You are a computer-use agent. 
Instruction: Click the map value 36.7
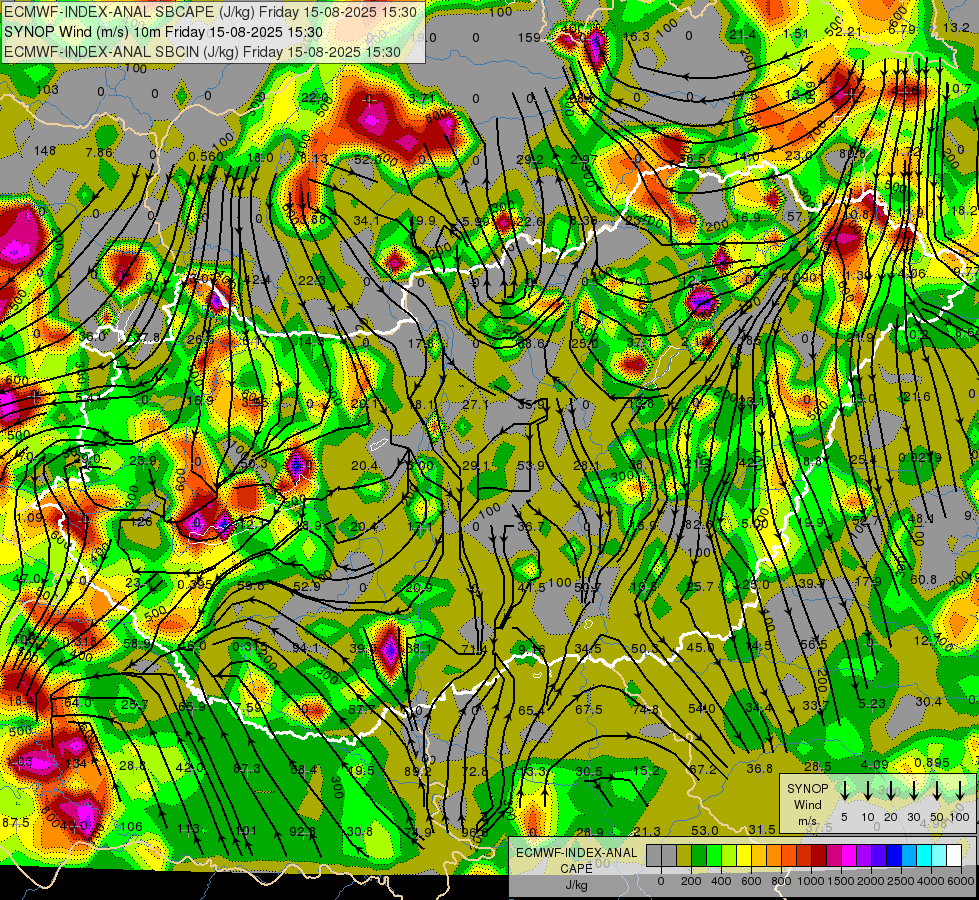[x=531, y=527]
